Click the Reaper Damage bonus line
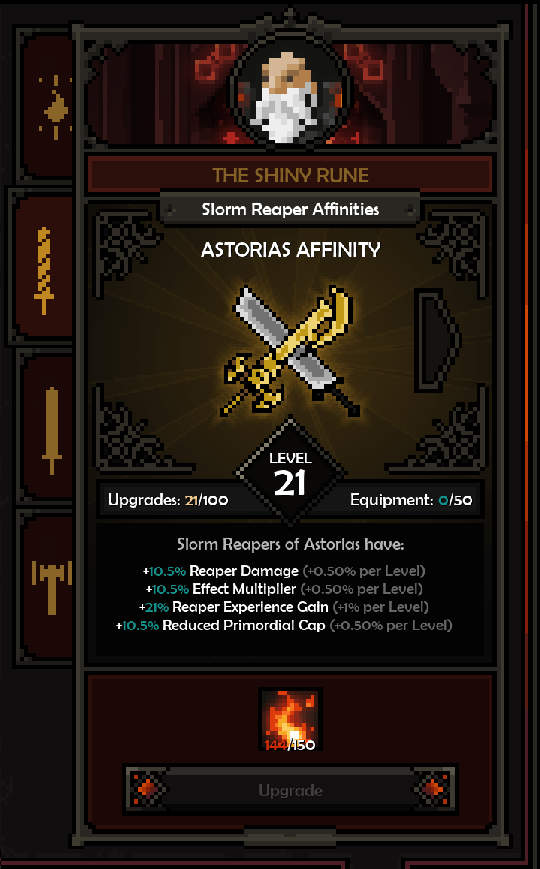The height and width of the screenshot is (869, 540). coord(284,571)
